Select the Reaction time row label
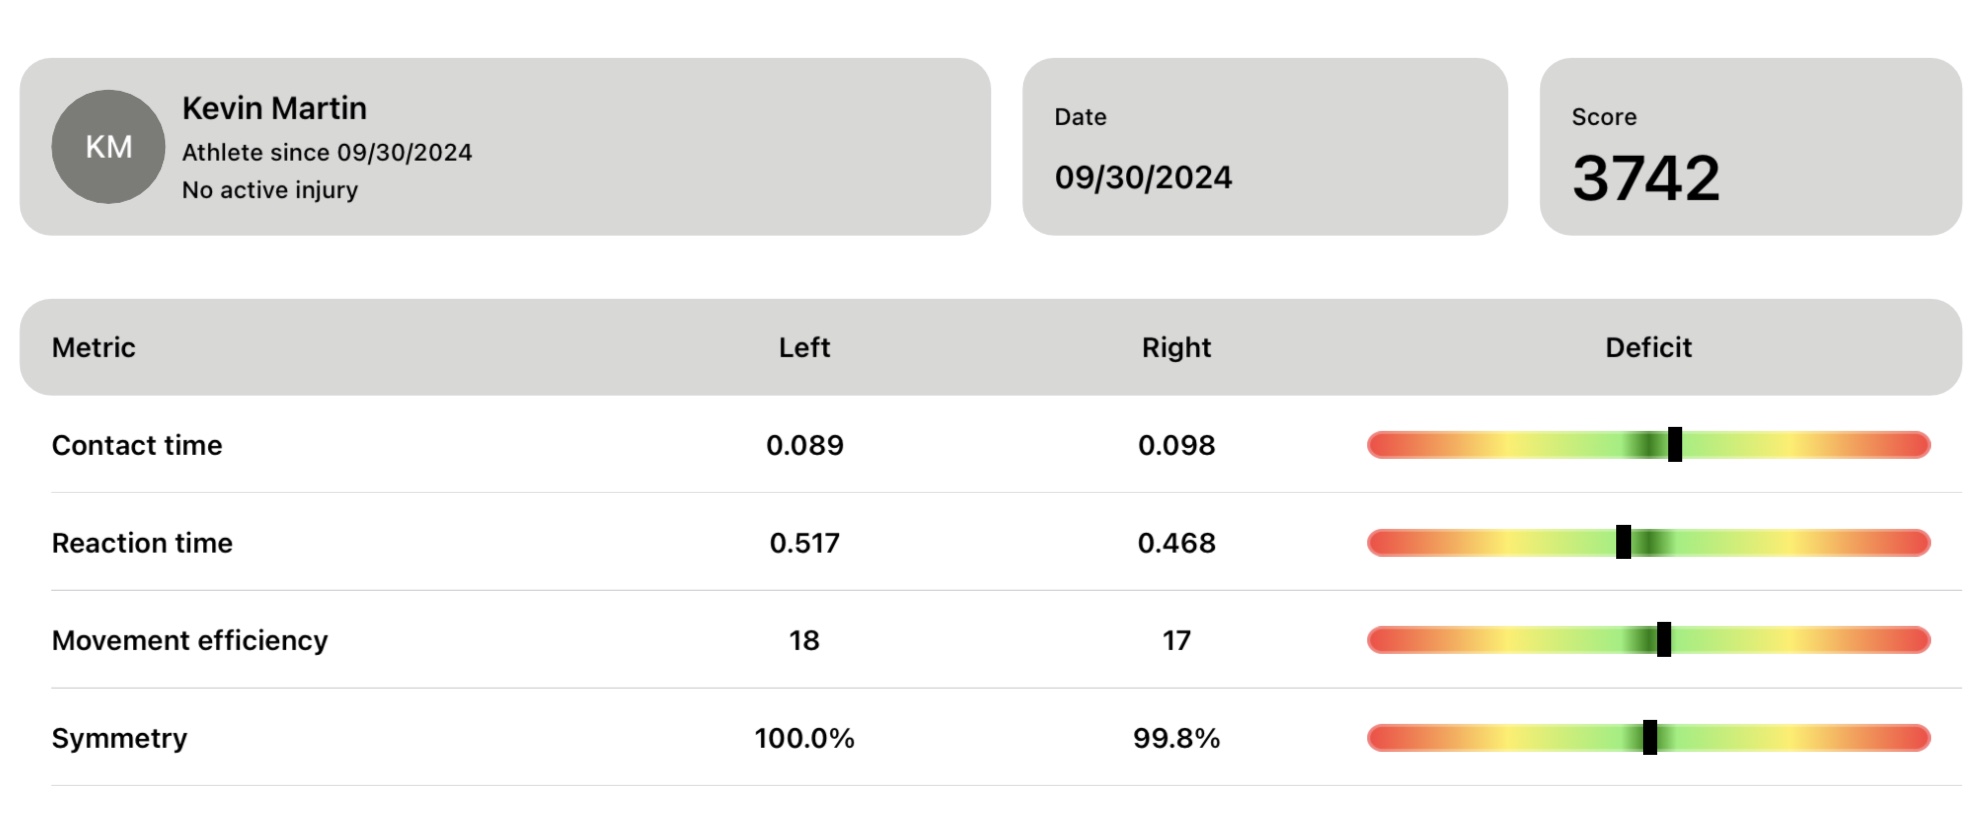The height and width of the screenshot is (817, 1986). [142, 543]
